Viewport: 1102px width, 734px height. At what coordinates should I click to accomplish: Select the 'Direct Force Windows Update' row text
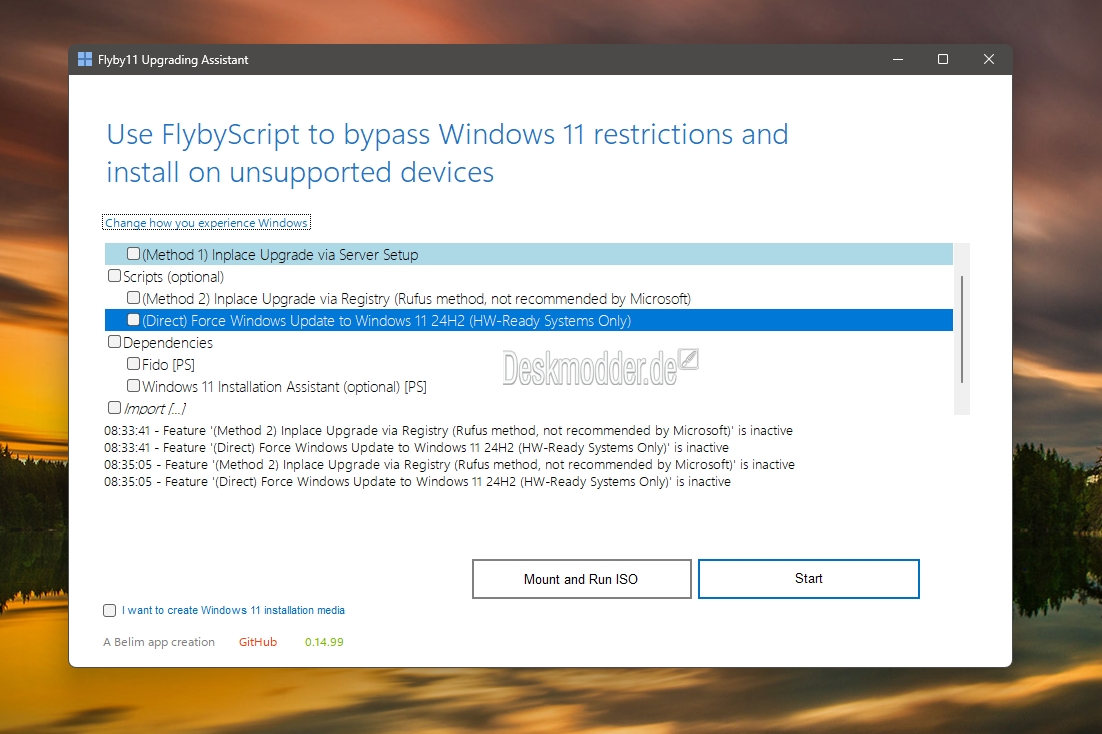[x=387, y=321]
